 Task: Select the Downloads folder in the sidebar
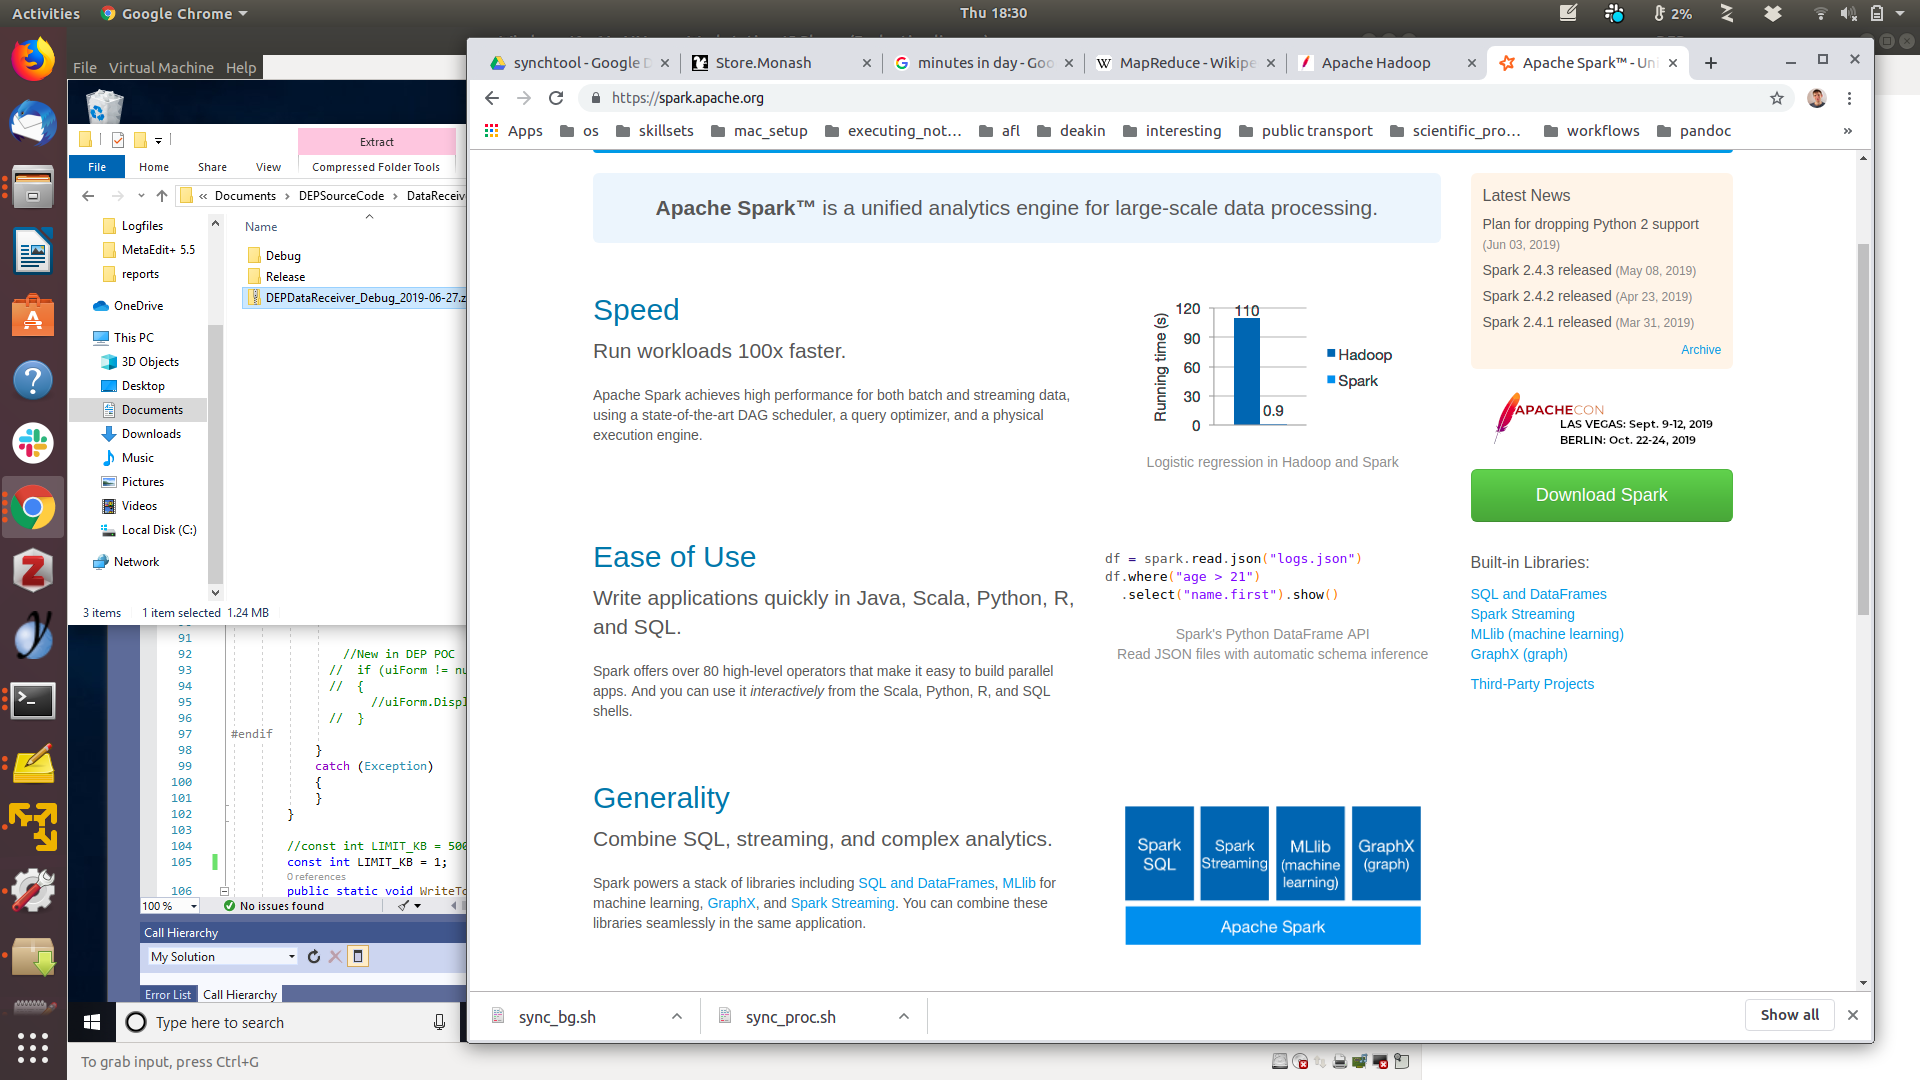point(151,434)
